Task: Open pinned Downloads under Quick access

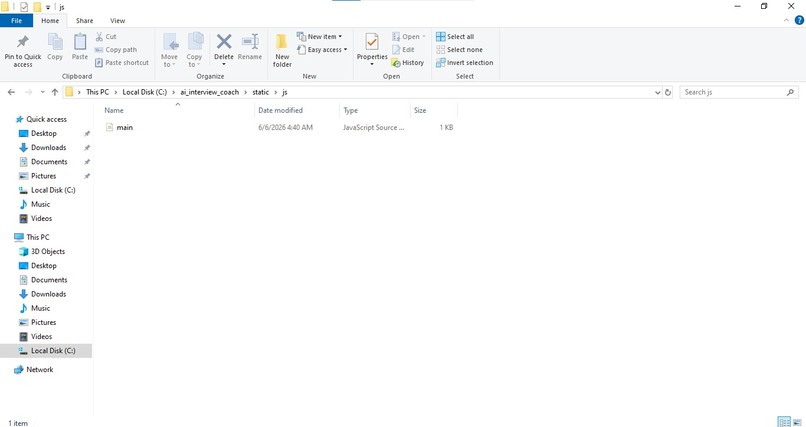Action: pos(48,147)
